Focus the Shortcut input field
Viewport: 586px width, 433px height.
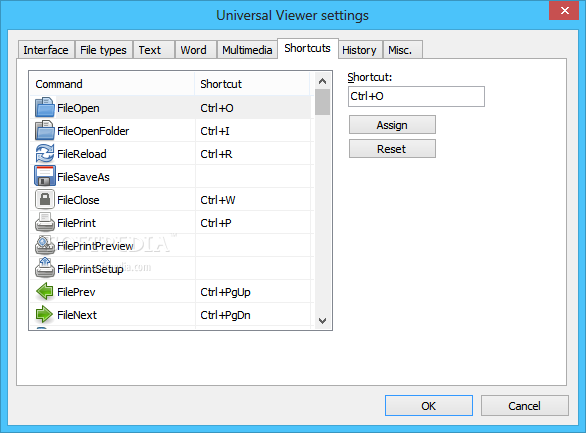pyautogui.click(x=416, y=96)
